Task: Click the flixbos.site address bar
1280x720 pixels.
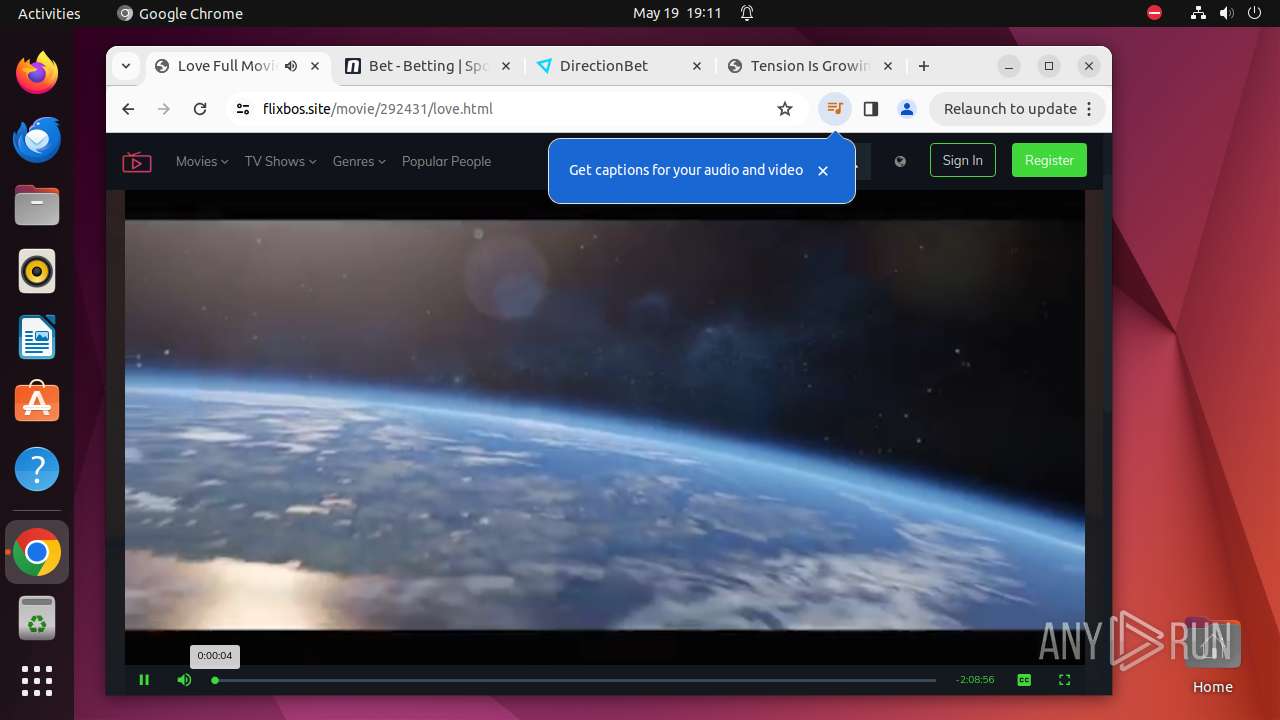Action: [x=515, y=109]
